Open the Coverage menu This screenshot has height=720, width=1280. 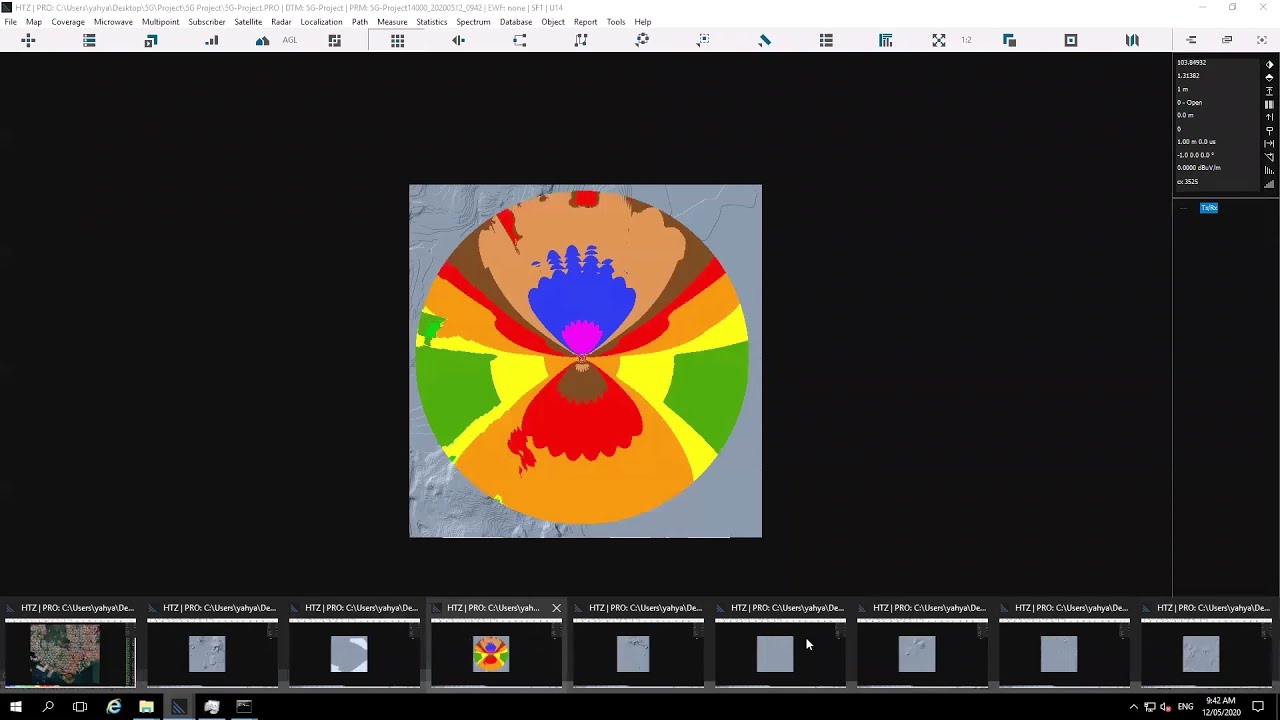pos(68,22)
